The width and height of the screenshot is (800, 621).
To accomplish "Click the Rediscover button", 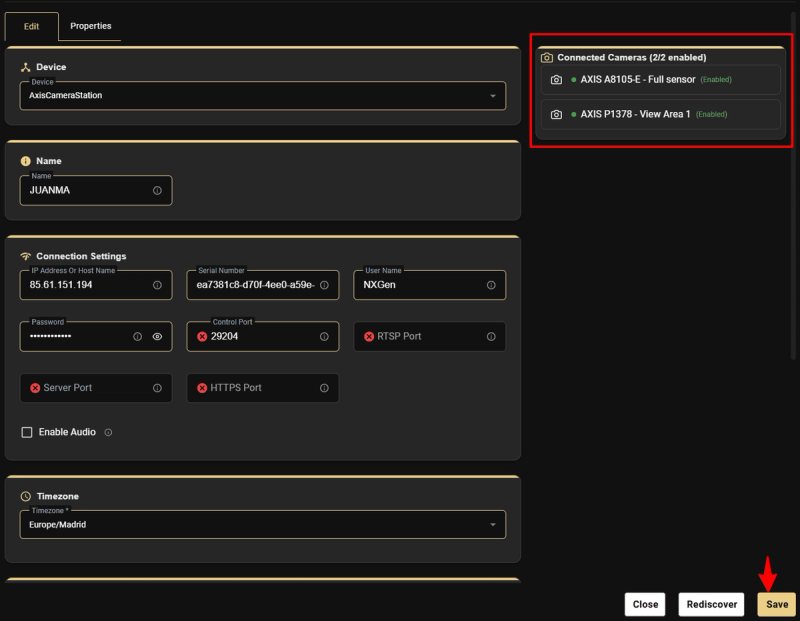I will (x=711, y=604).
